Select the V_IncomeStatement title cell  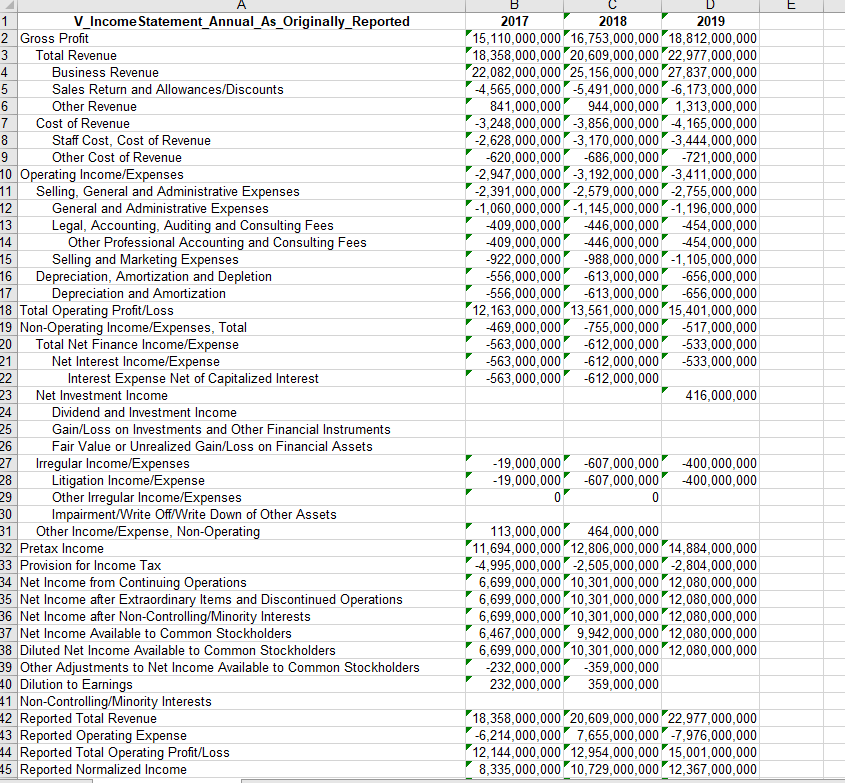pos(240,21)
